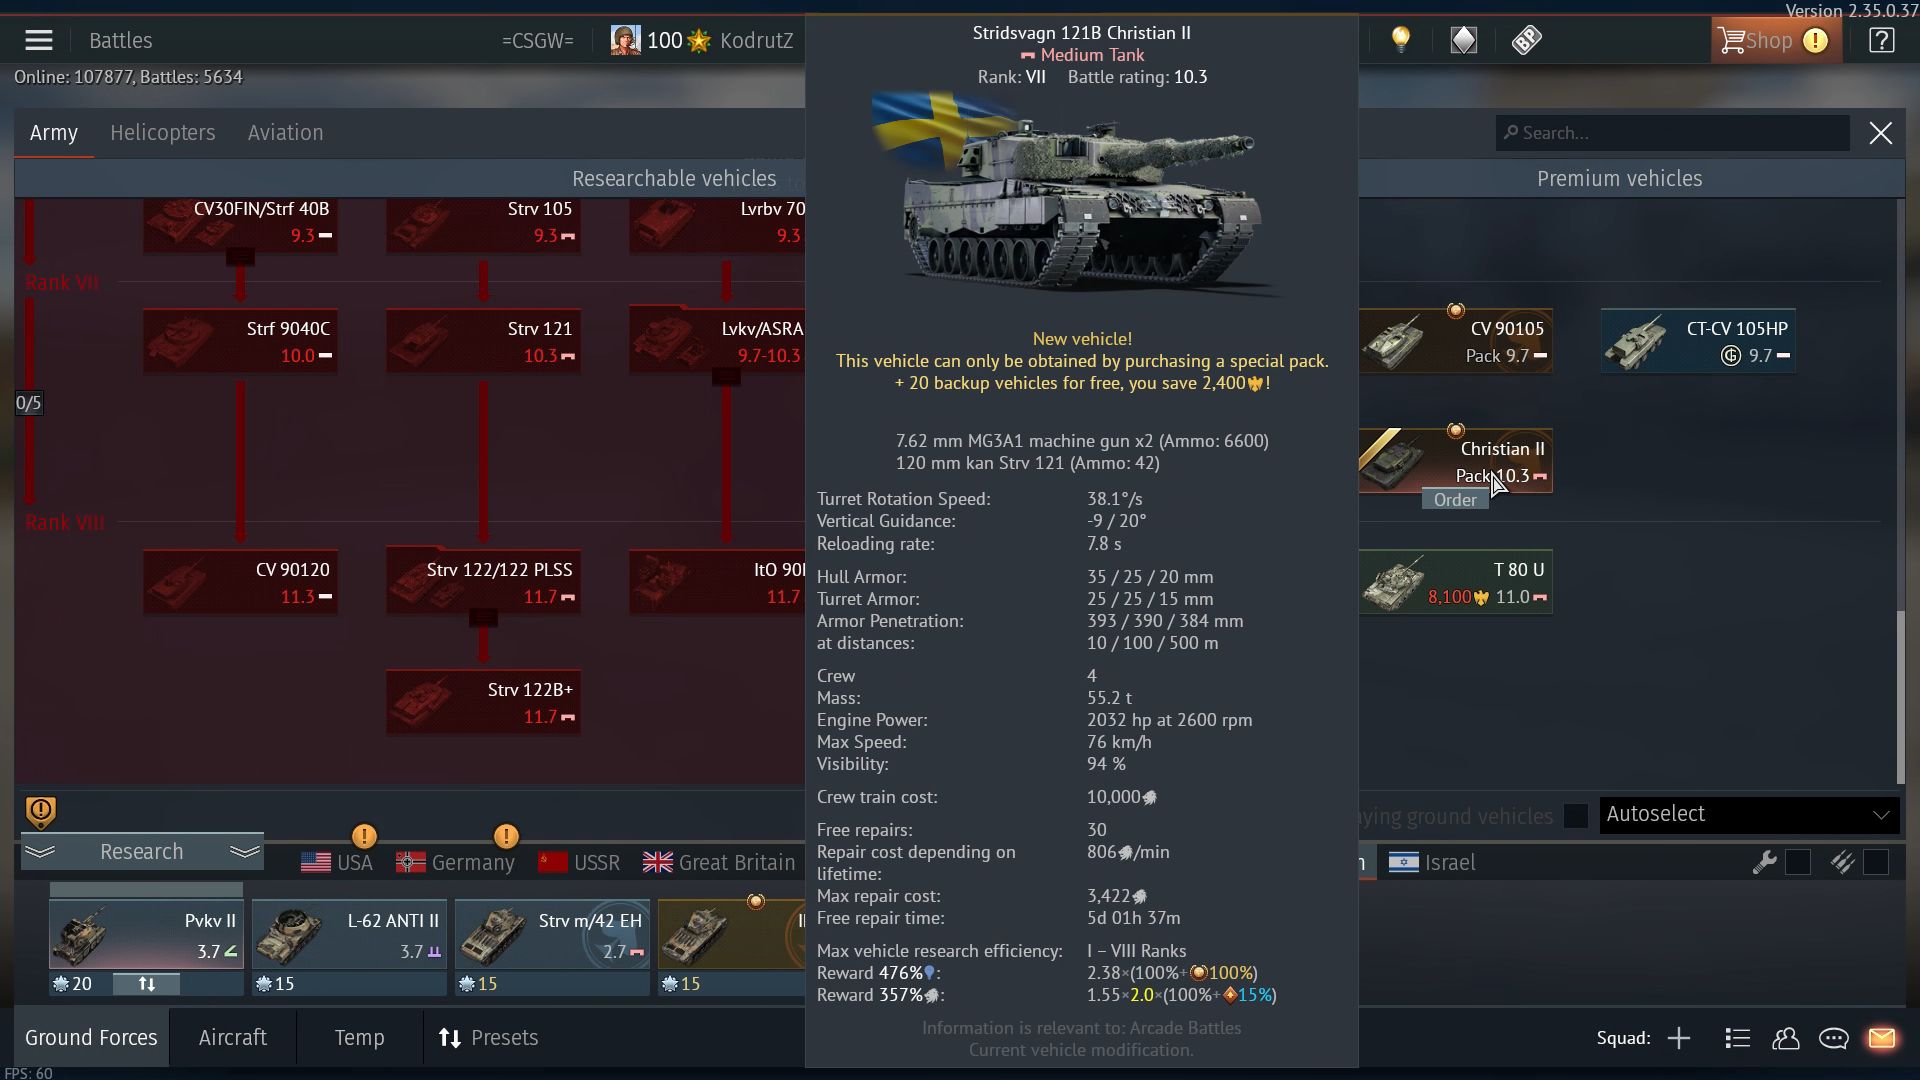Toggle the checkbox next to wrench icon

(x=1797, y=862)
